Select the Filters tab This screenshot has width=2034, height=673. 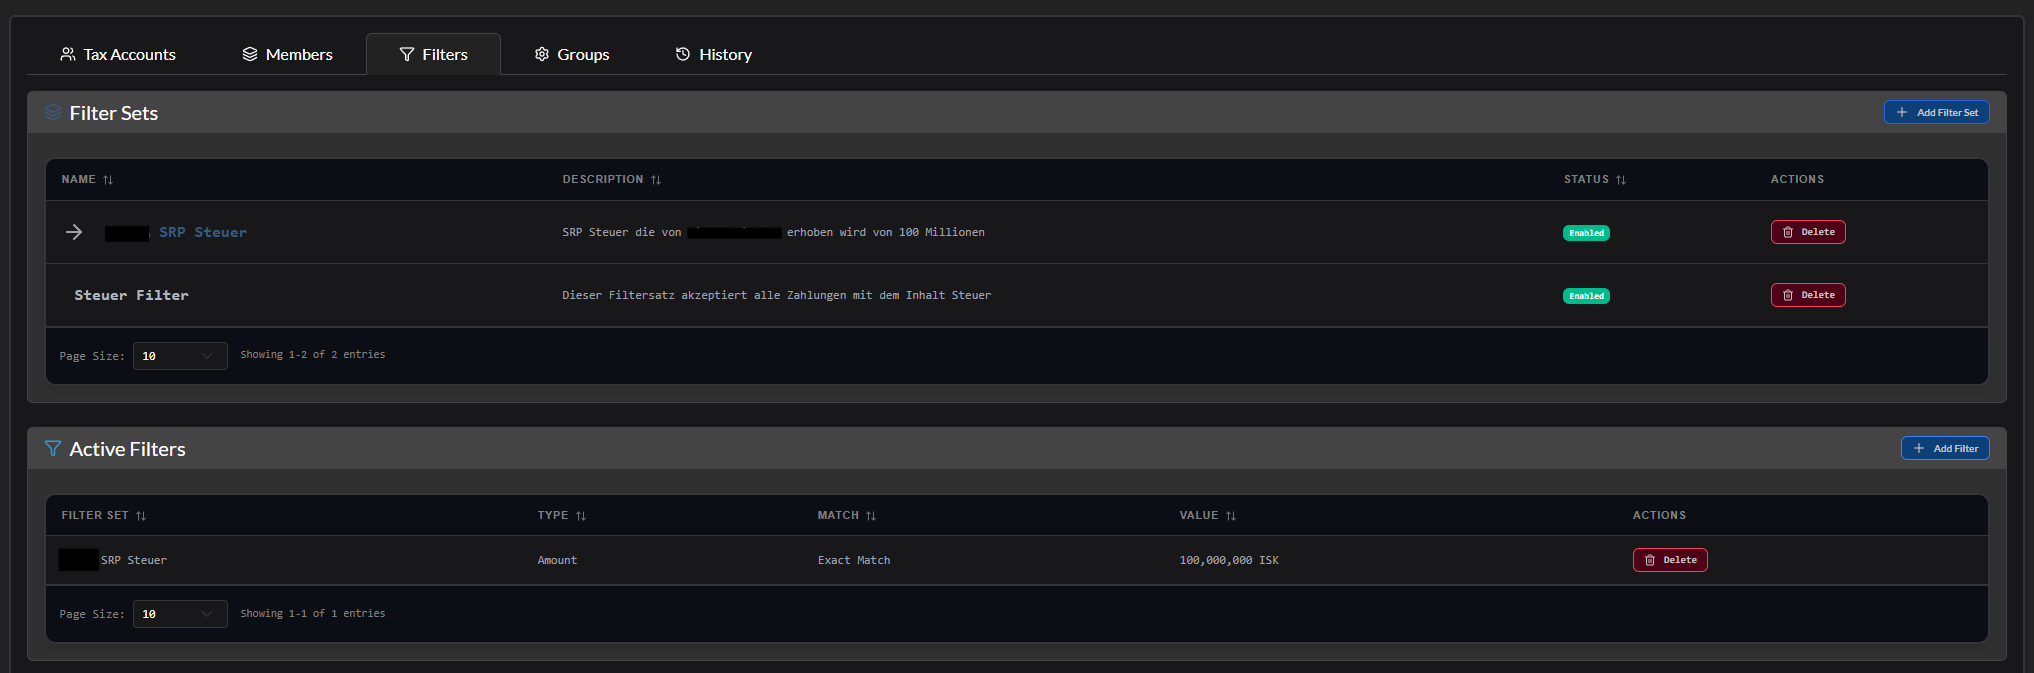point(433,54)
